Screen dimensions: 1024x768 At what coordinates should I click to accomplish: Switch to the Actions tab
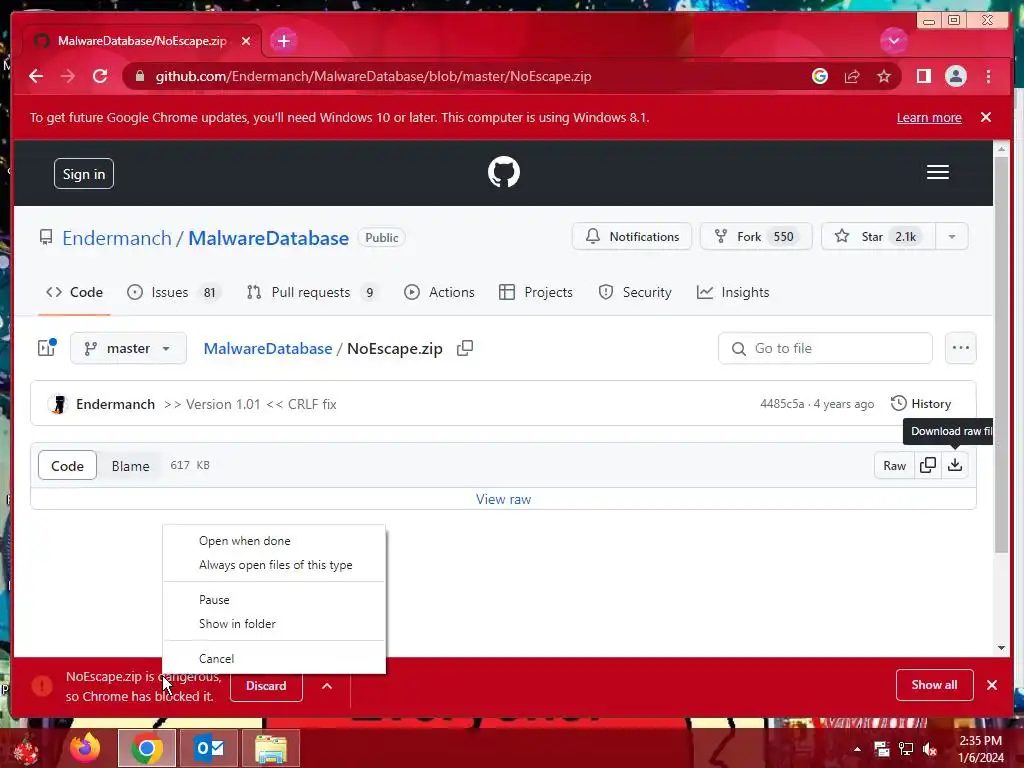(x=439, y=293)
